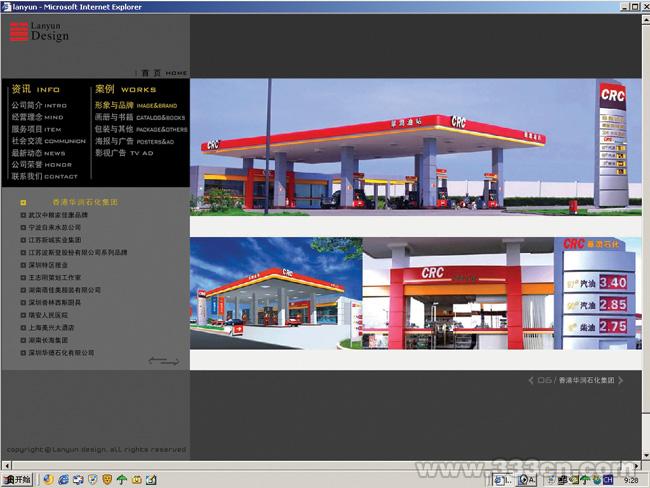650x488 pixels.
Task: View 影视广告 TV AD works
Action: 124,153
